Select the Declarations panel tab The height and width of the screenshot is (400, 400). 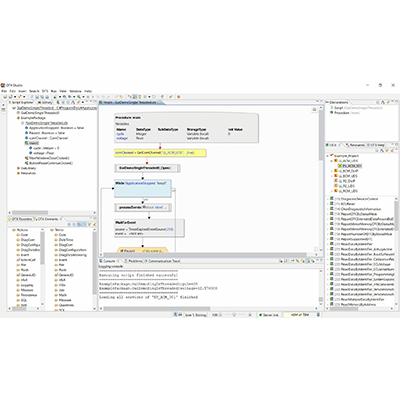pyautogui.click(x=338, y=102)
